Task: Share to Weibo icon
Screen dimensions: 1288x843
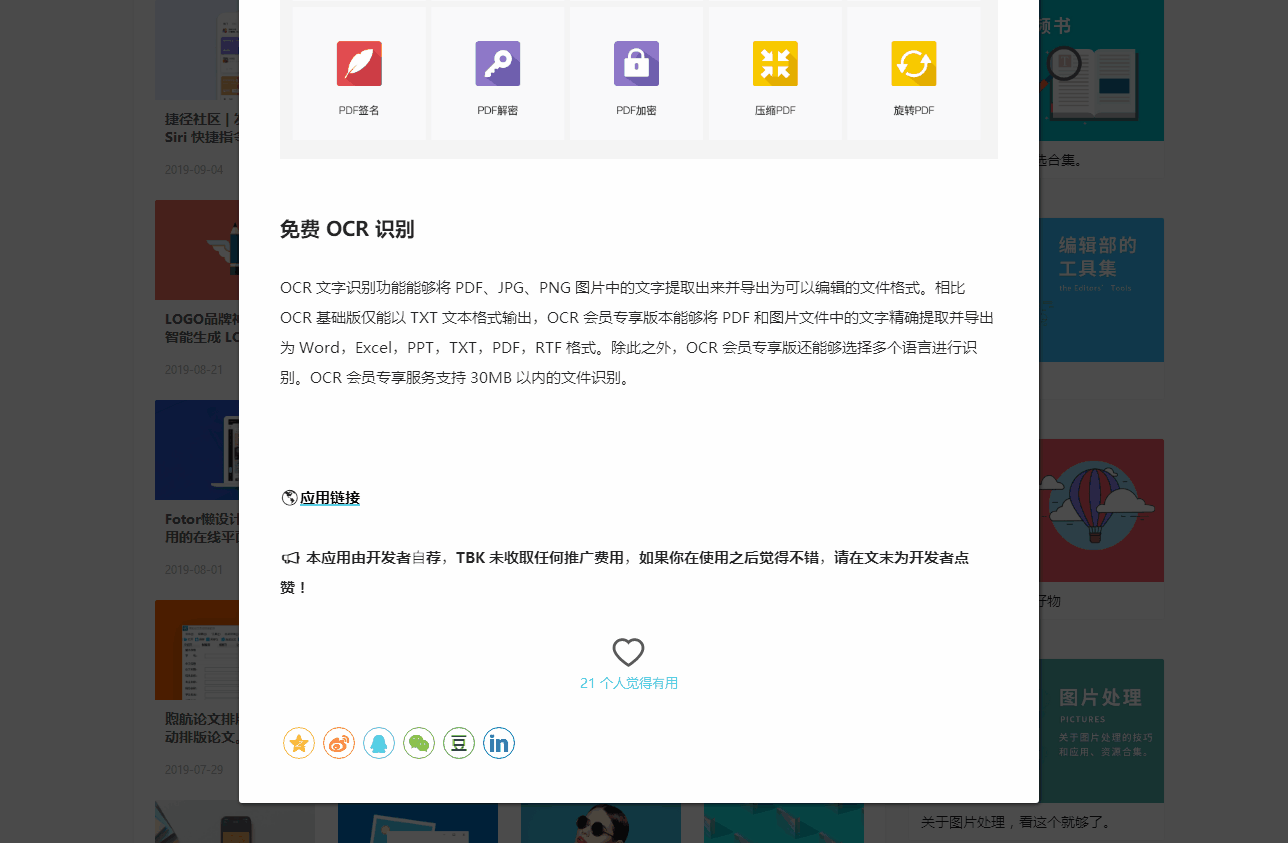Action: tap(339, 743)
